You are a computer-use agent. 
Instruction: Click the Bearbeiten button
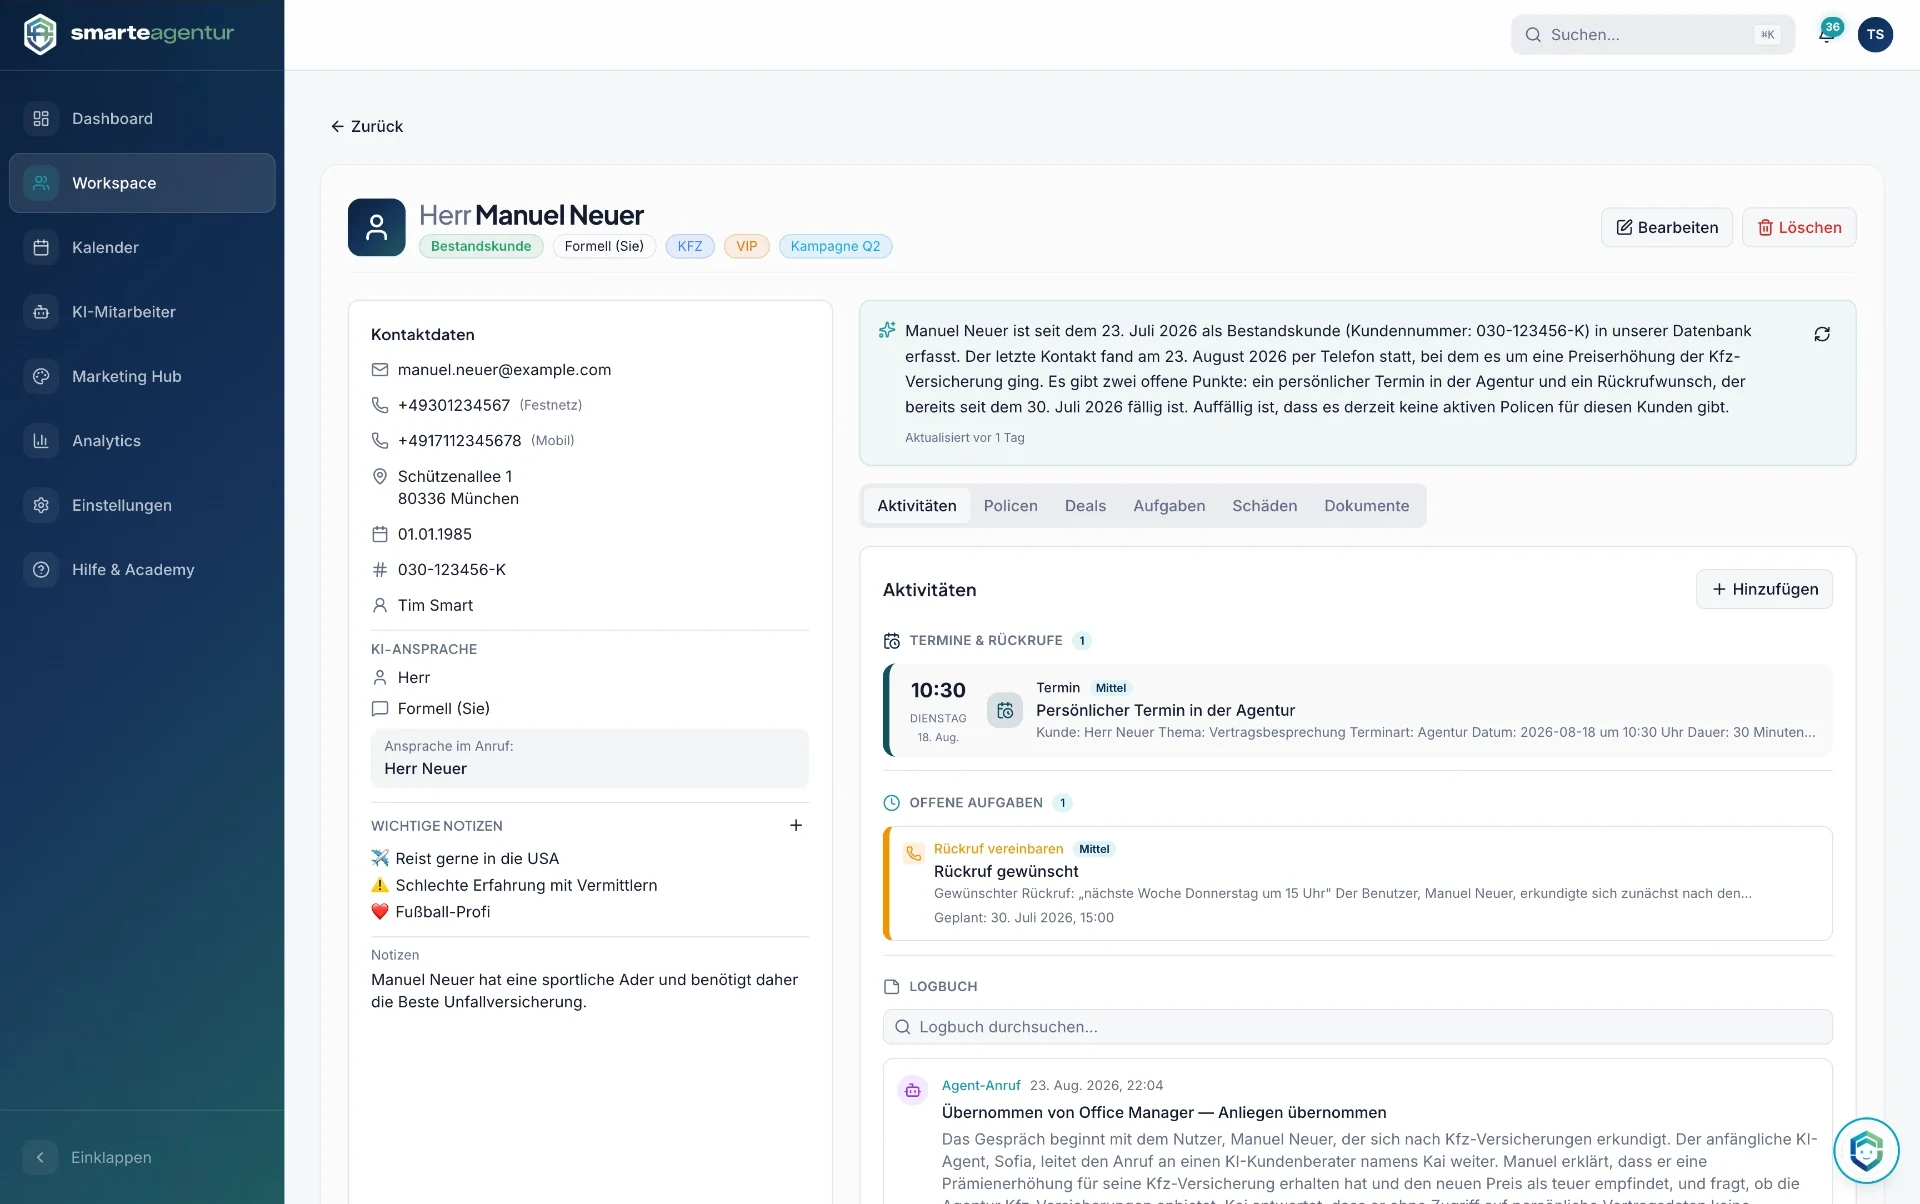click(x=1666, y=227)
